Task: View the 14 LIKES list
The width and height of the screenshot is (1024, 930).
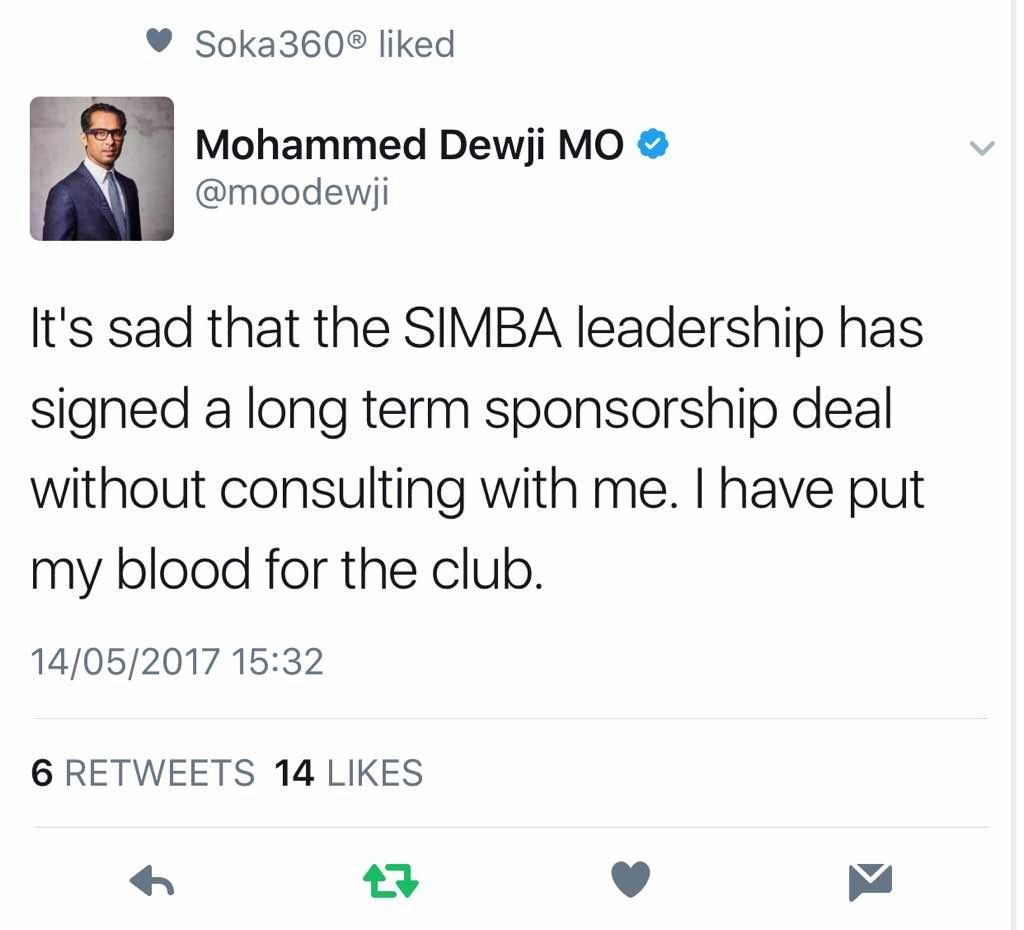Action: point(348,773)
